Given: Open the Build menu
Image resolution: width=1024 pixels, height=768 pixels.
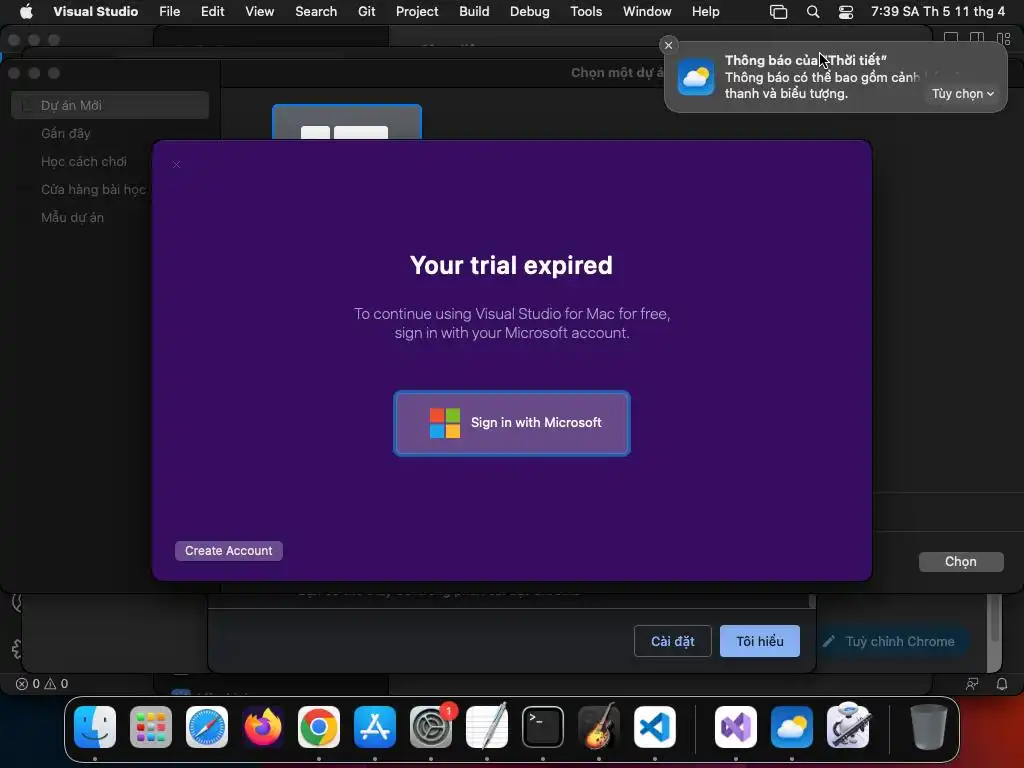Looking at the screenshot, I should [474, 11].
